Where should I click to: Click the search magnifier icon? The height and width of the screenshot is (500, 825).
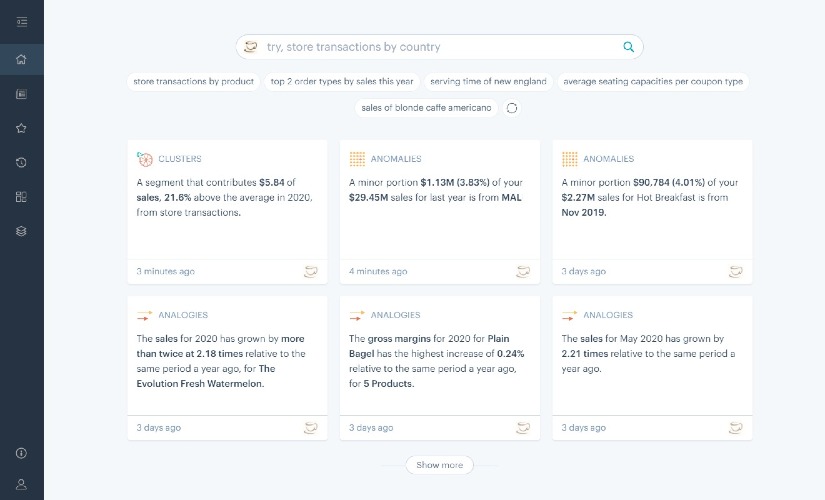coord(628,46)
